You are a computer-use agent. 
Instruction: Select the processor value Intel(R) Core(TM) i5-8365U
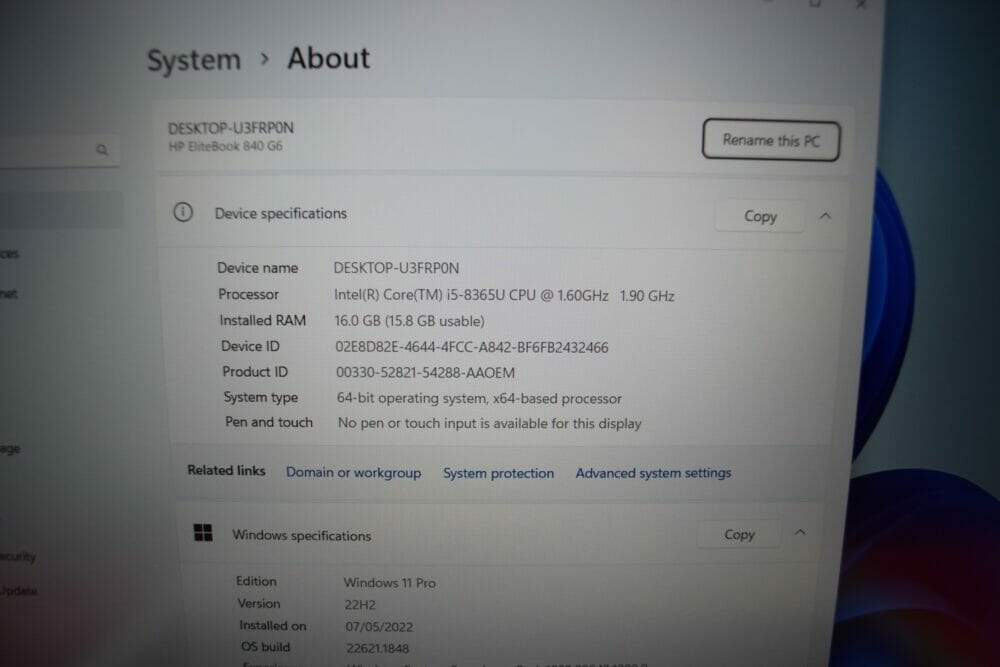tap(504, 295)
